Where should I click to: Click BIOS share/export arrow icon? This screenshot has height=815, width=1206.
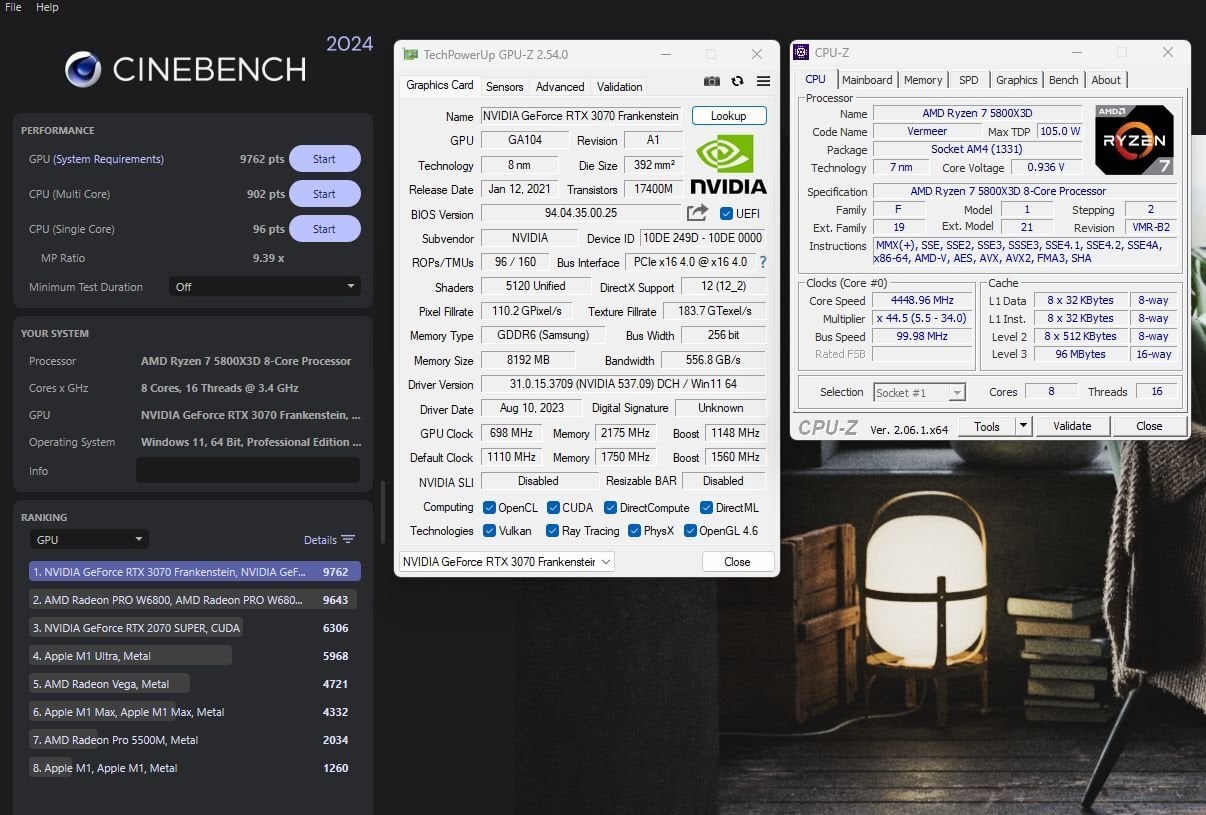[697, 213]
